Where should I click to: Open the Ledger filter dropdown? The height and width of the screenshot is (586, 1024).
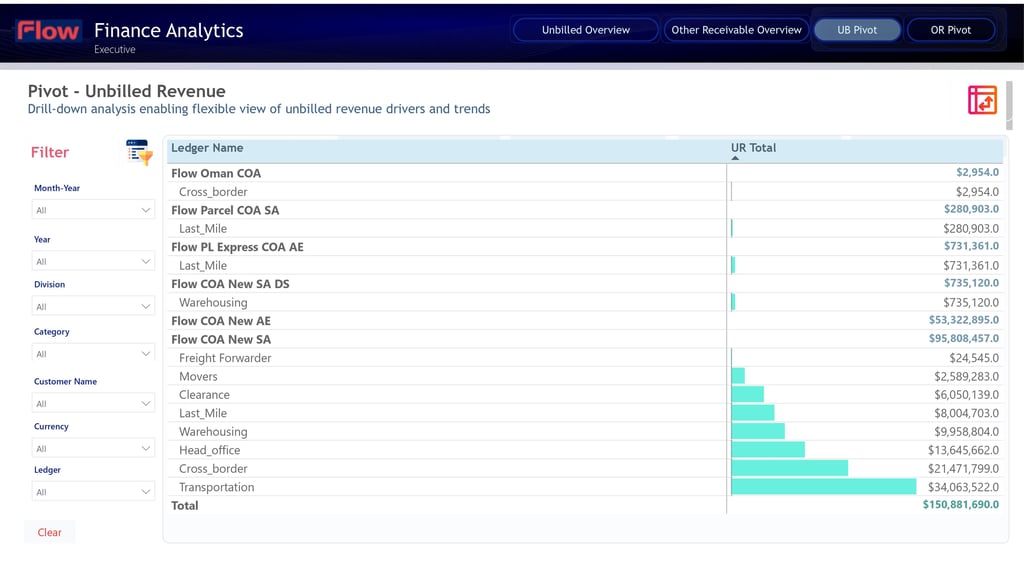[x=93, y=491]
